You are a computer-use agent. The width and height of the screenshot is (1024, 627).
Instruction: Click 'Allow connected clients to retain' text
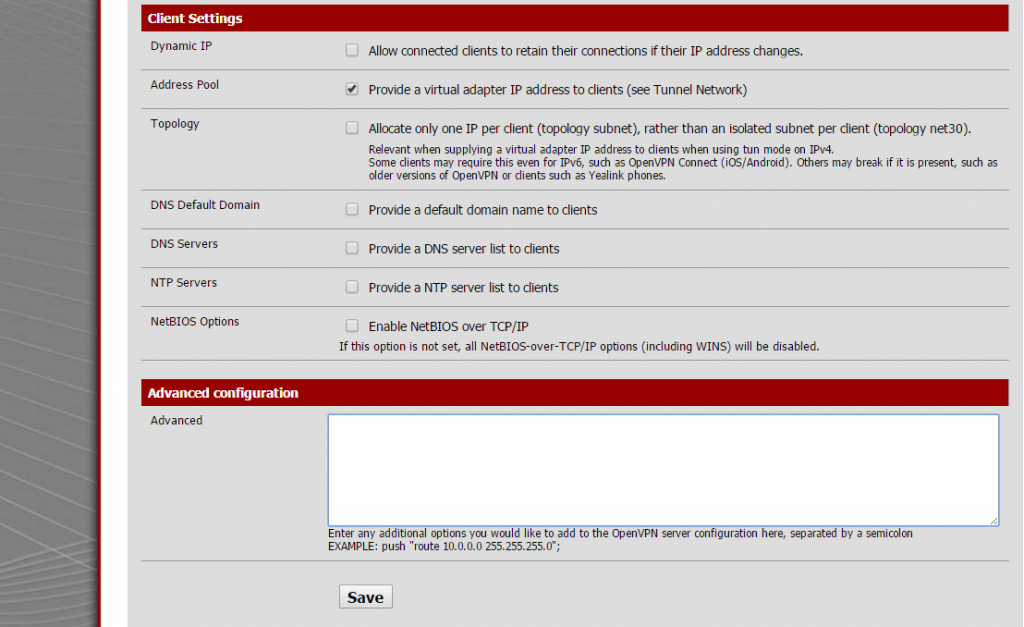(585, 51)
